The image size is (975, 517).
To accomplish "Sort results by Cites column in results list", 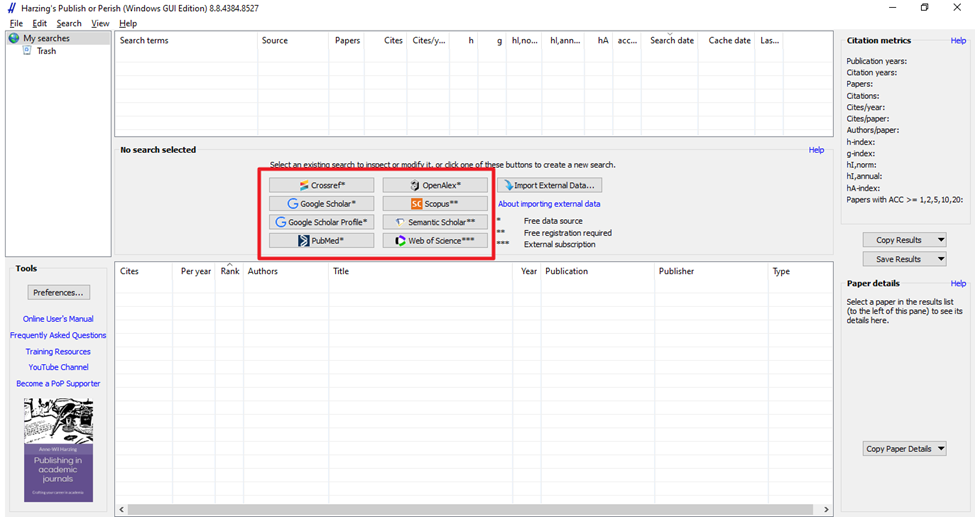I will click(x=144, y=271).
